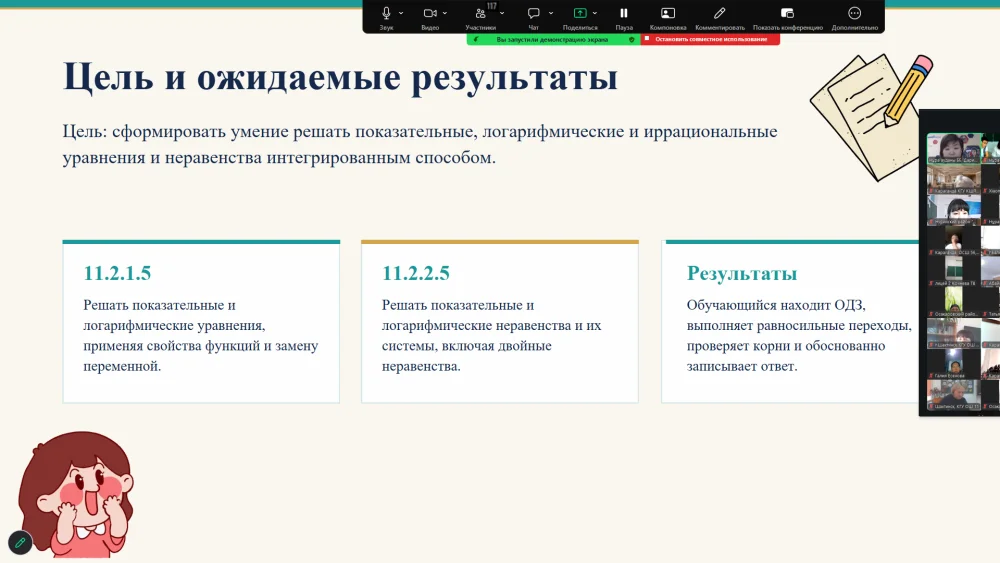
Task: Click the paragraph starting 'Цель: сформировать умение'
Action: tap(420, 144)
